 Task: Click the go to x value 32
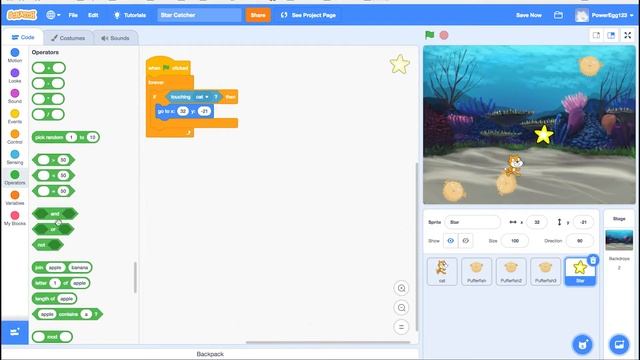(x=183, y=111)
